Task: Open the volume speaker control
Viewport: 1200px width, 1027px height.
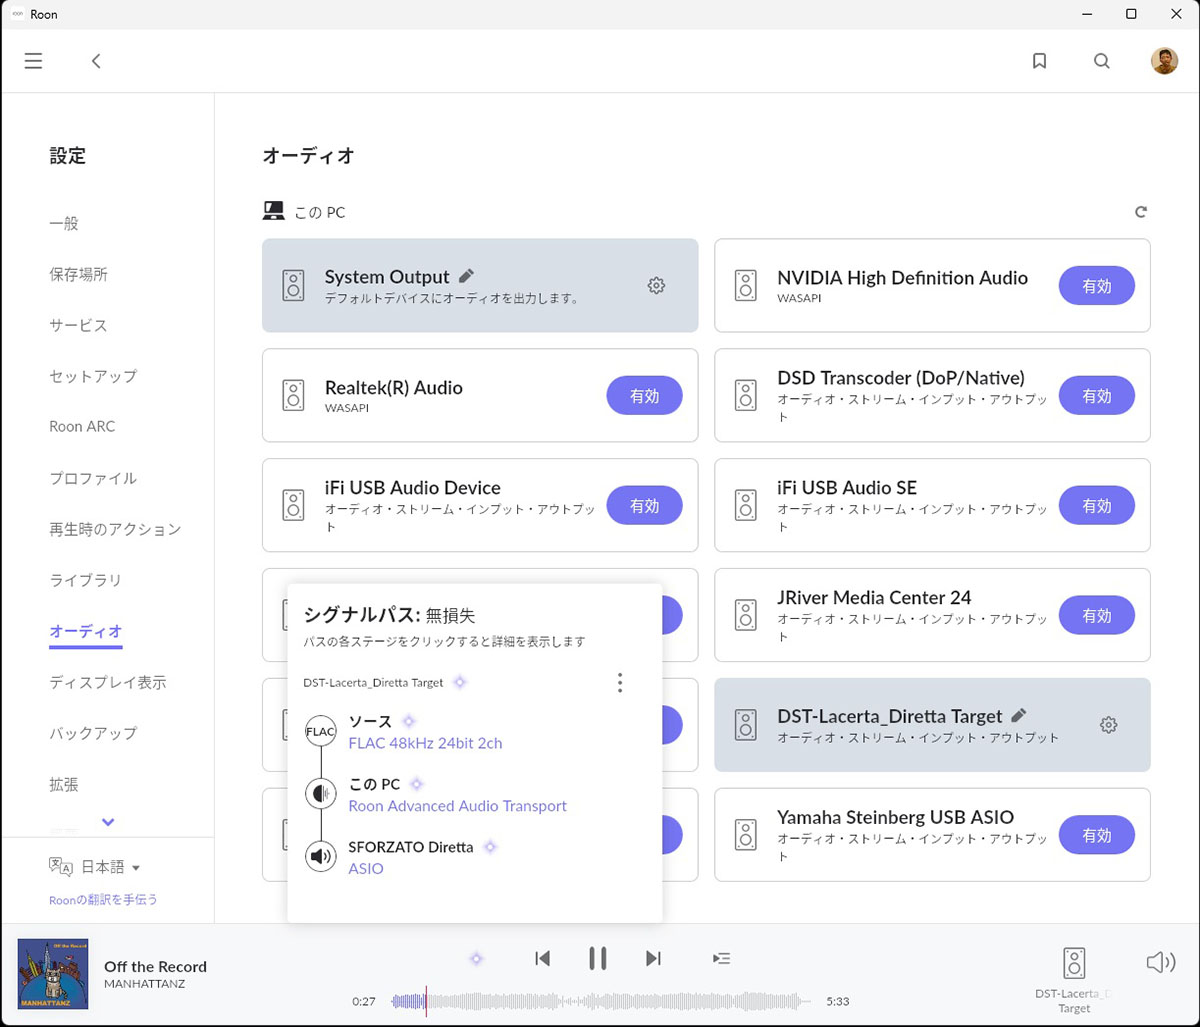Action: [1160, 963]
